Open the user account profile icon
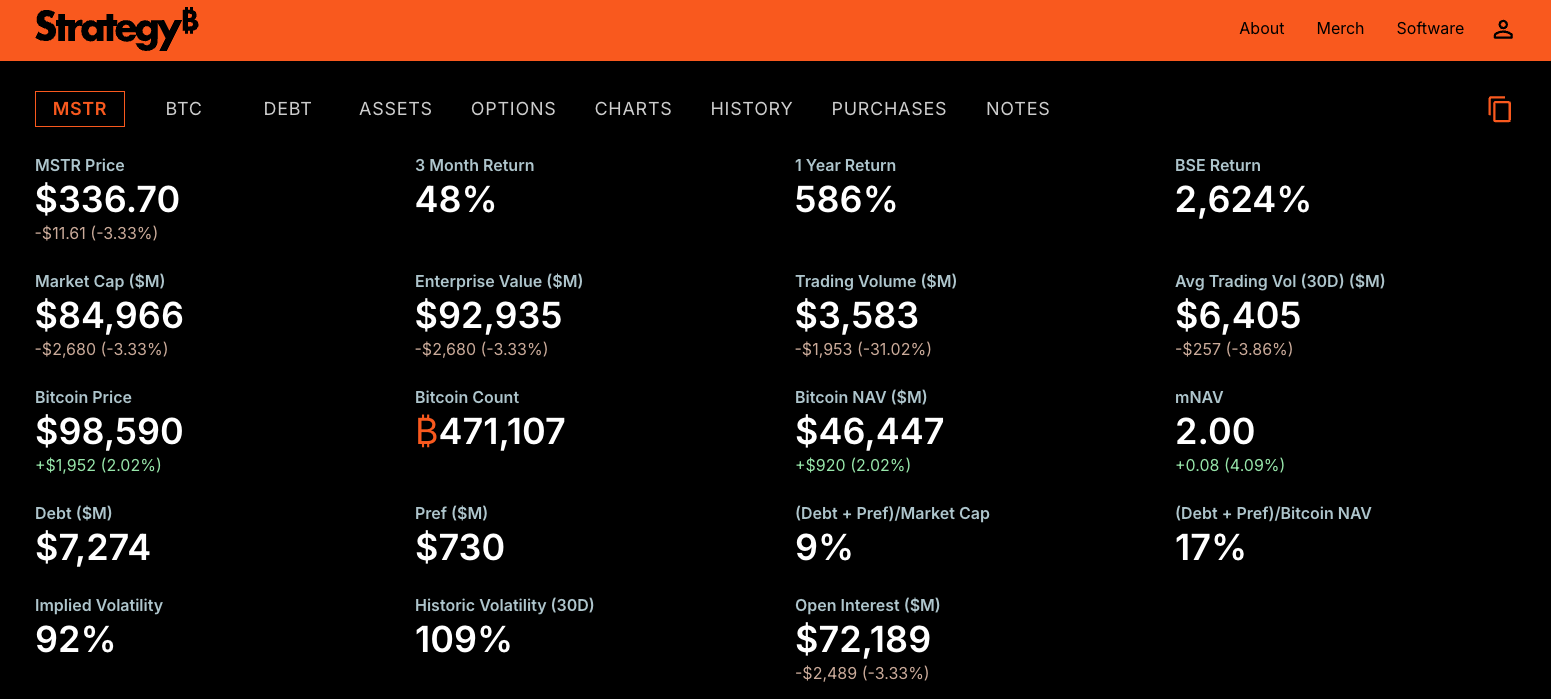The width and height of the screenshot is (1551, 699). [x=1503, y=29]
